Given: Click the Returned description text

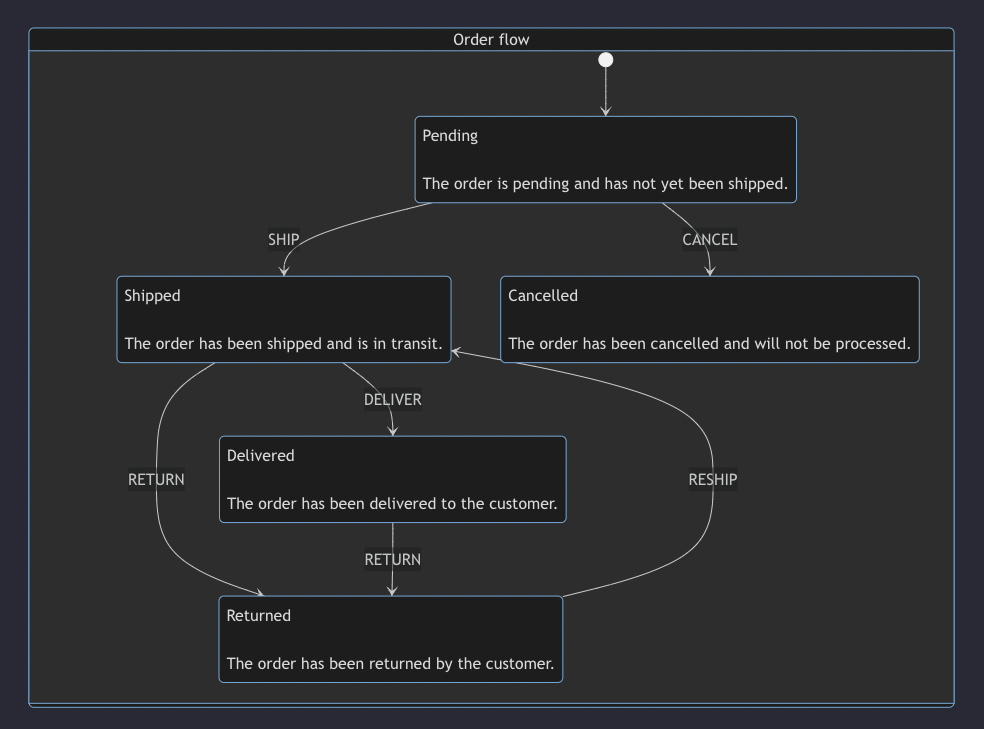Looking at the screenshot, I should point(390,663).
